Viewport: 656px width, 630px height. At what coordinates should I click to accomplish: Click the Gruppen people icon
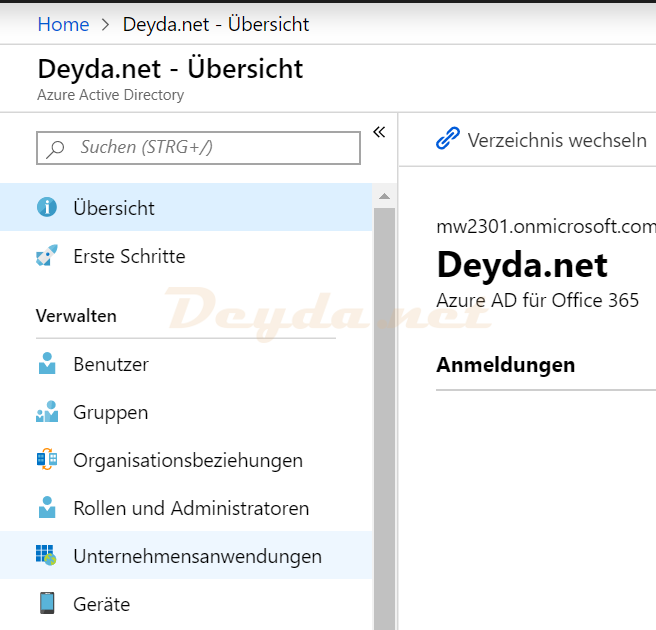47,412
